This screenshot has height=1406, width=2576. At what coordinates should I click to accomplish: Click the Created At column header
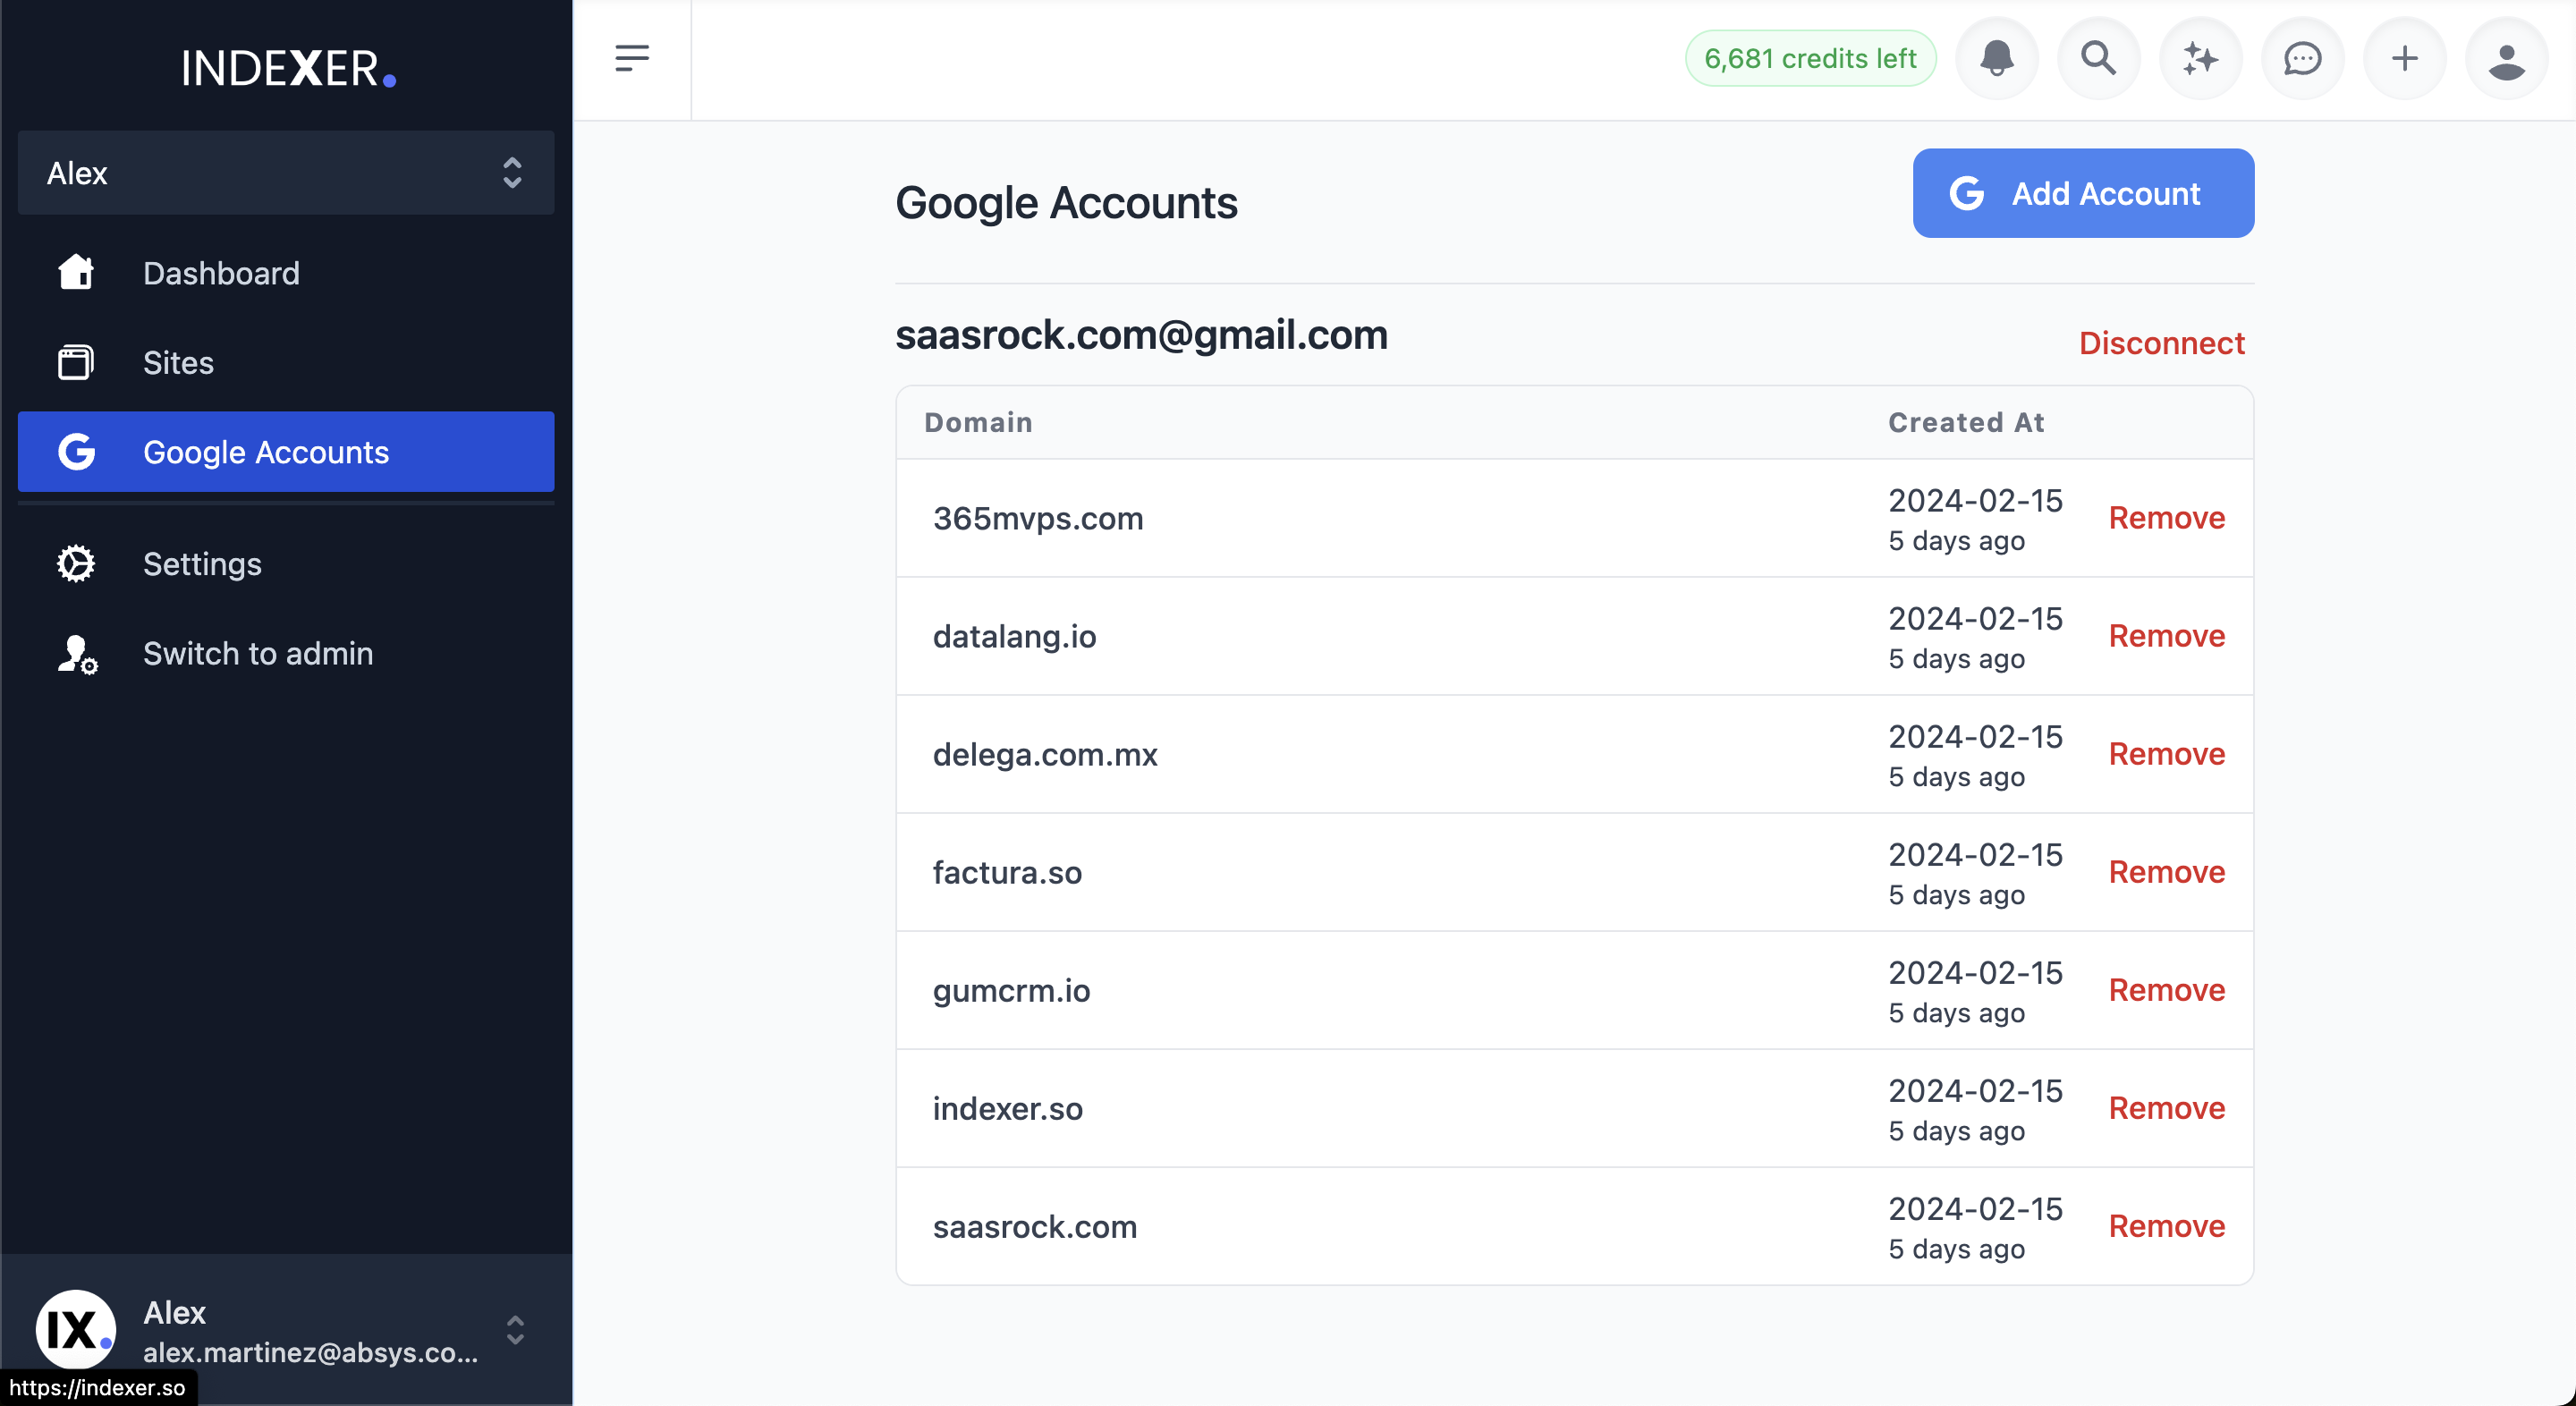click(1966, 422)
